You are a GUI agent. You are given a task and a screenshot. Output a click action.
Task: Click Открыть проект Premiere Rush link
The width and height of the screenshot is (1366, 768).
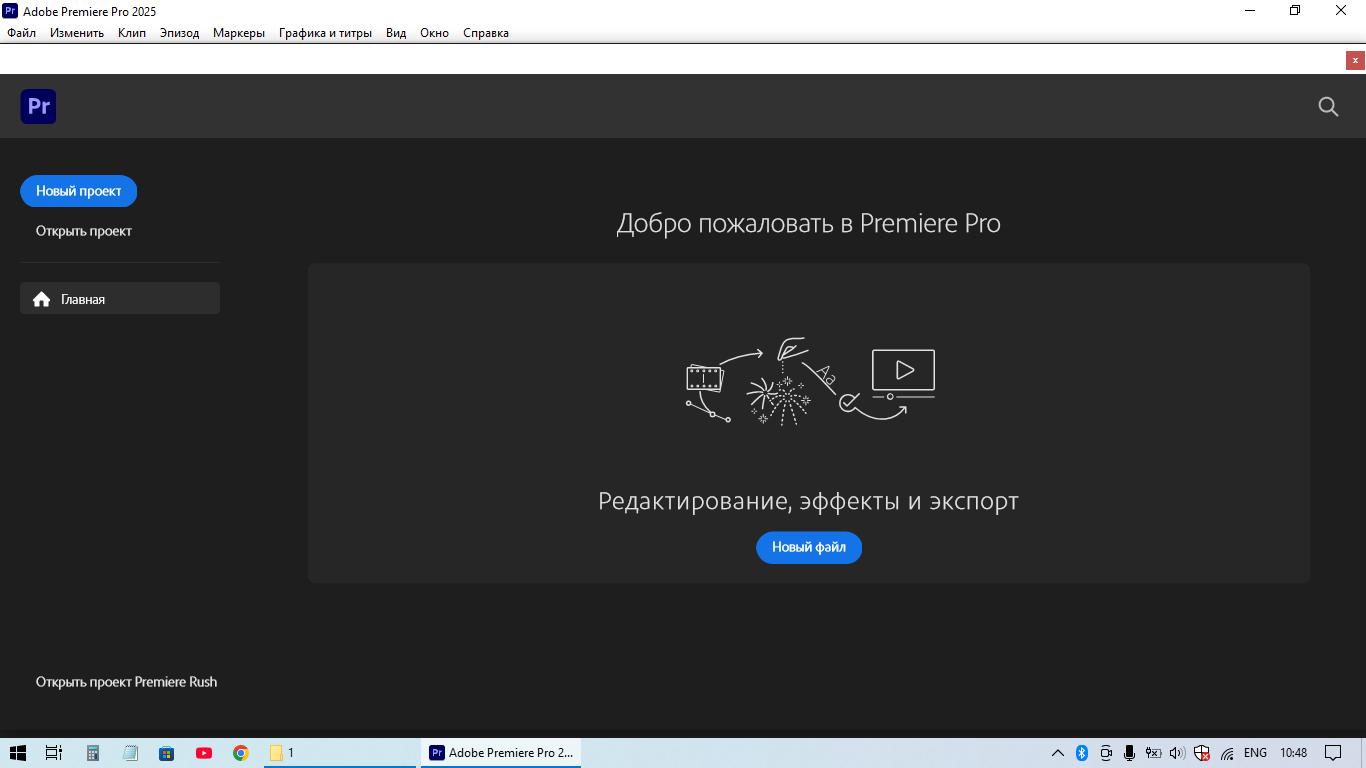click(x=127, y=682)
